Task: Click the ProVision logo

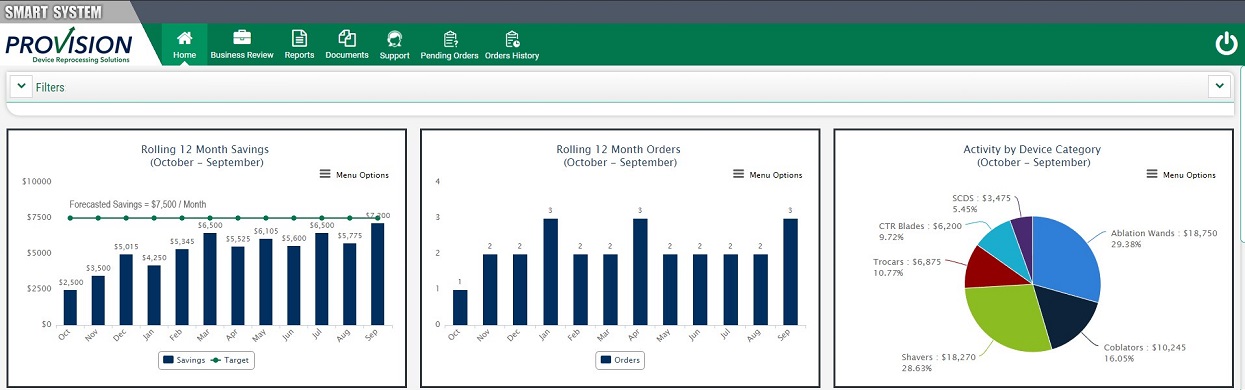Action: [x=69, y=46]
